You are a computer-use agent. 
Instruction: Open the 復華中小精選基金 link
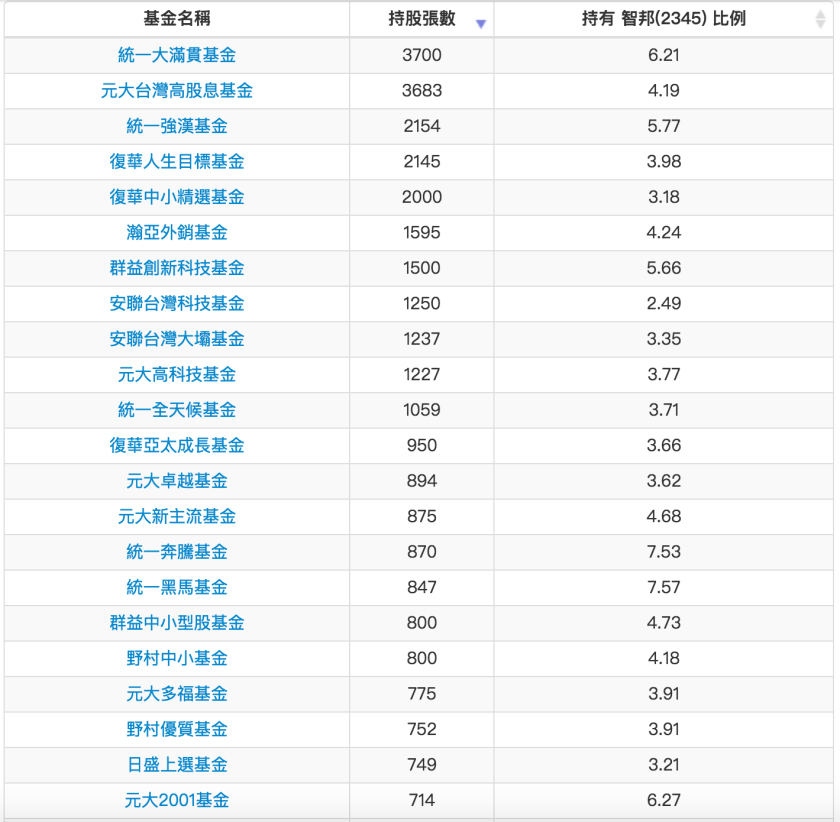click(x=176, y=197)
